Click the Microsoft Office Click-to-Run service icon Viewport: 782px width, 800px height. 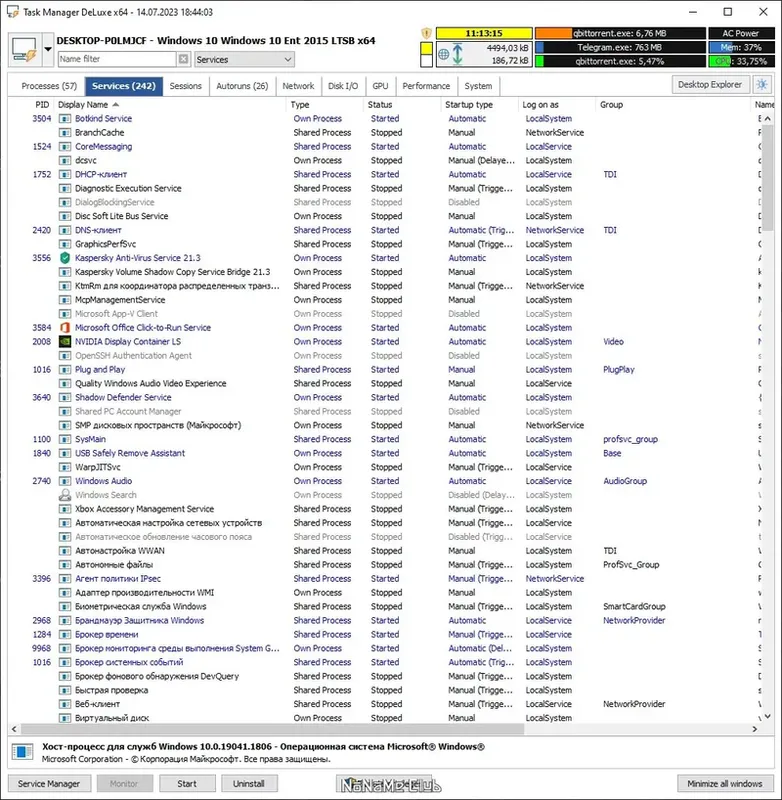coord(65,328)
